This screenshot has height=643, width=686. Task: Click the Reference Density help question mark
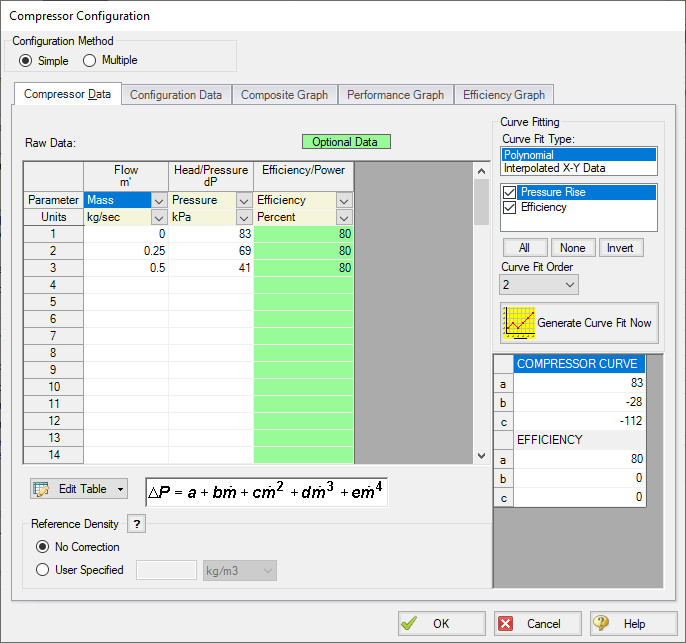[x=138, y=524]
